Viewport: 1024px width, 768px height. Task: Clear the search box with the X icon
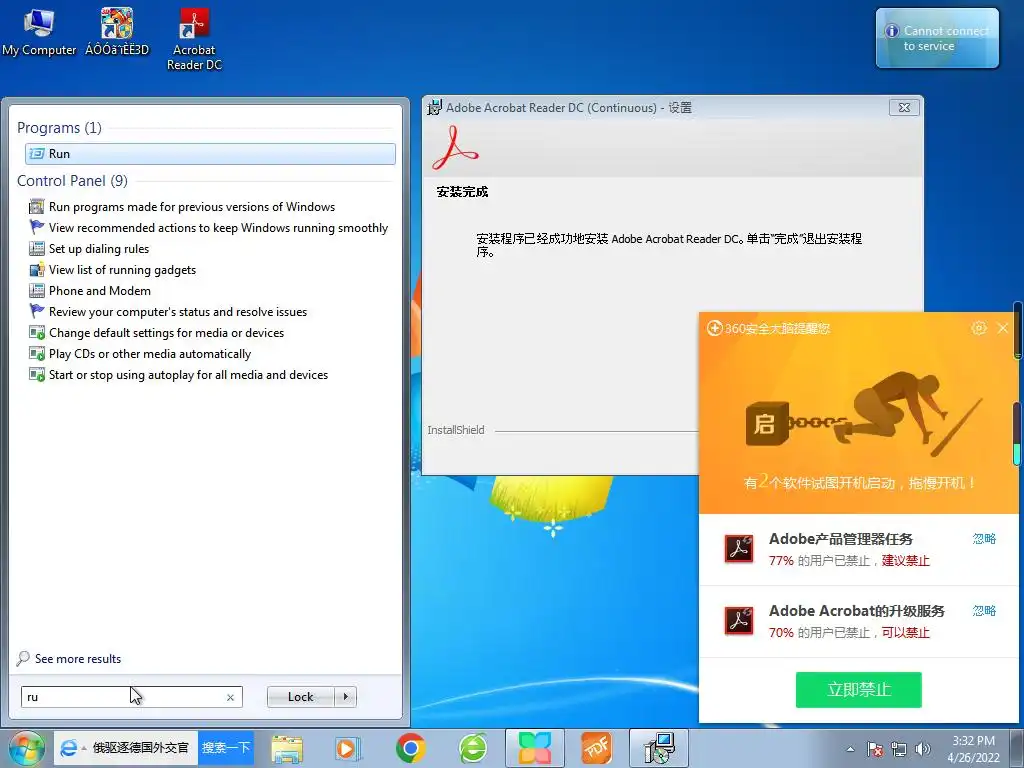pyautogui.click(x=231, y=697)
